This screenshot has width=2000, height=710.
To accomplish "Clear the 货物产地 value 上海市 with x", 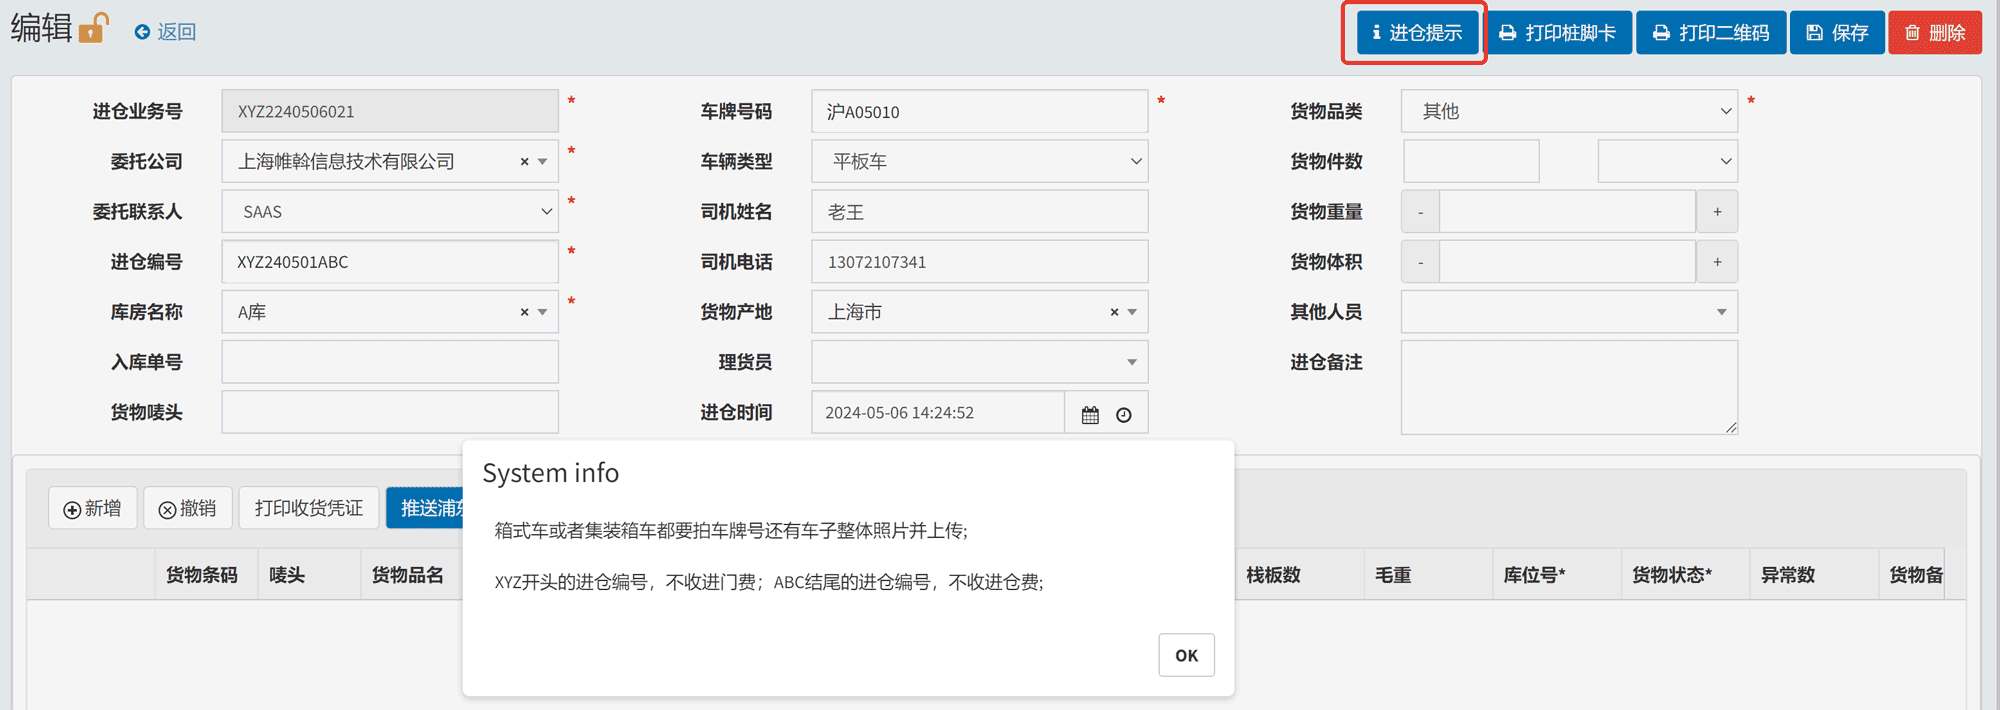I will point(1114,312).
